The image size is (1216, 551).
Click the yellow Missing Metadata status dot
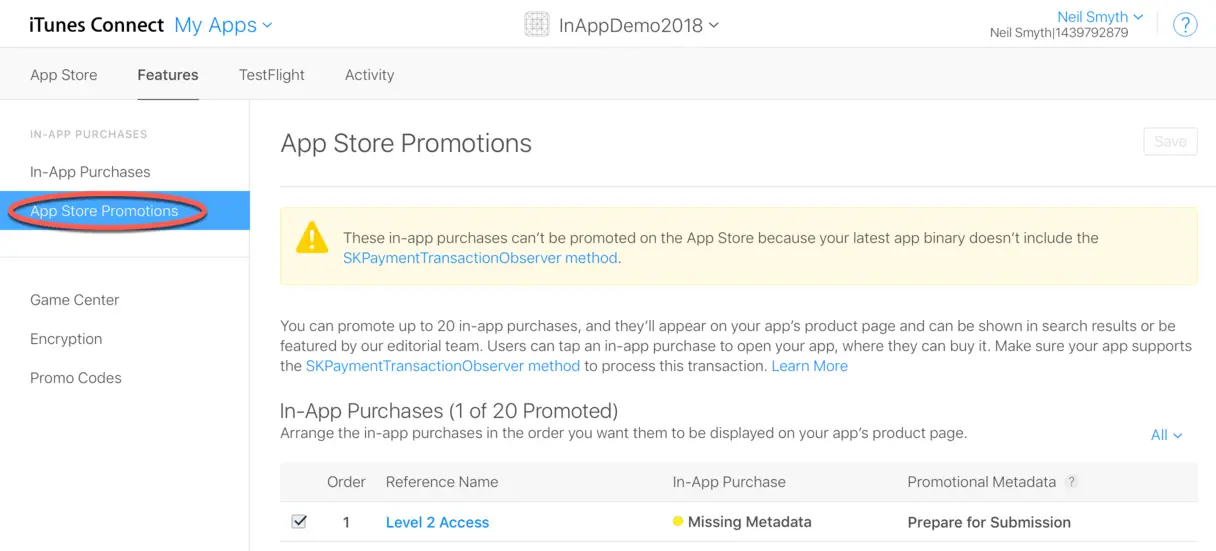tap(678, 522)
